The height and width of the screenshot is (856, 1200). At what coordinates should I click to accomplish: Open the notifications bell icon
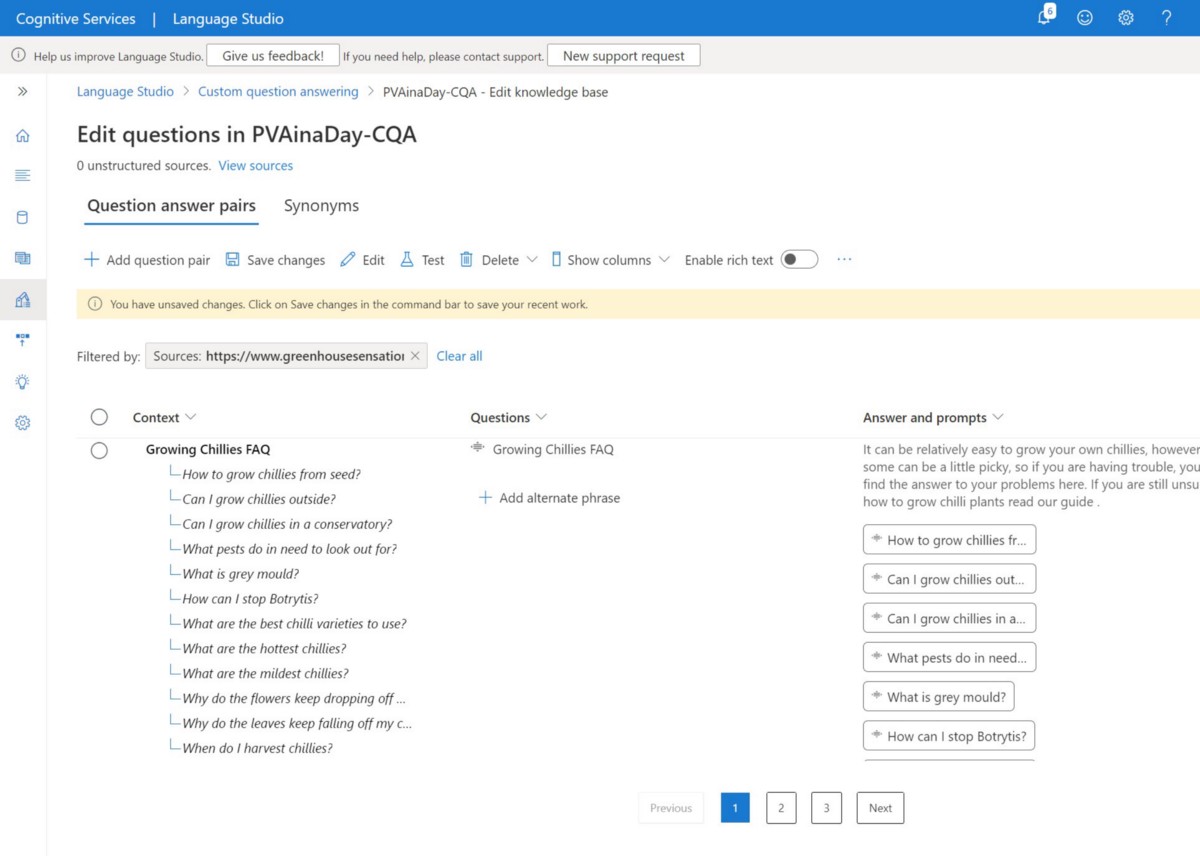(x=1045, y=17)
